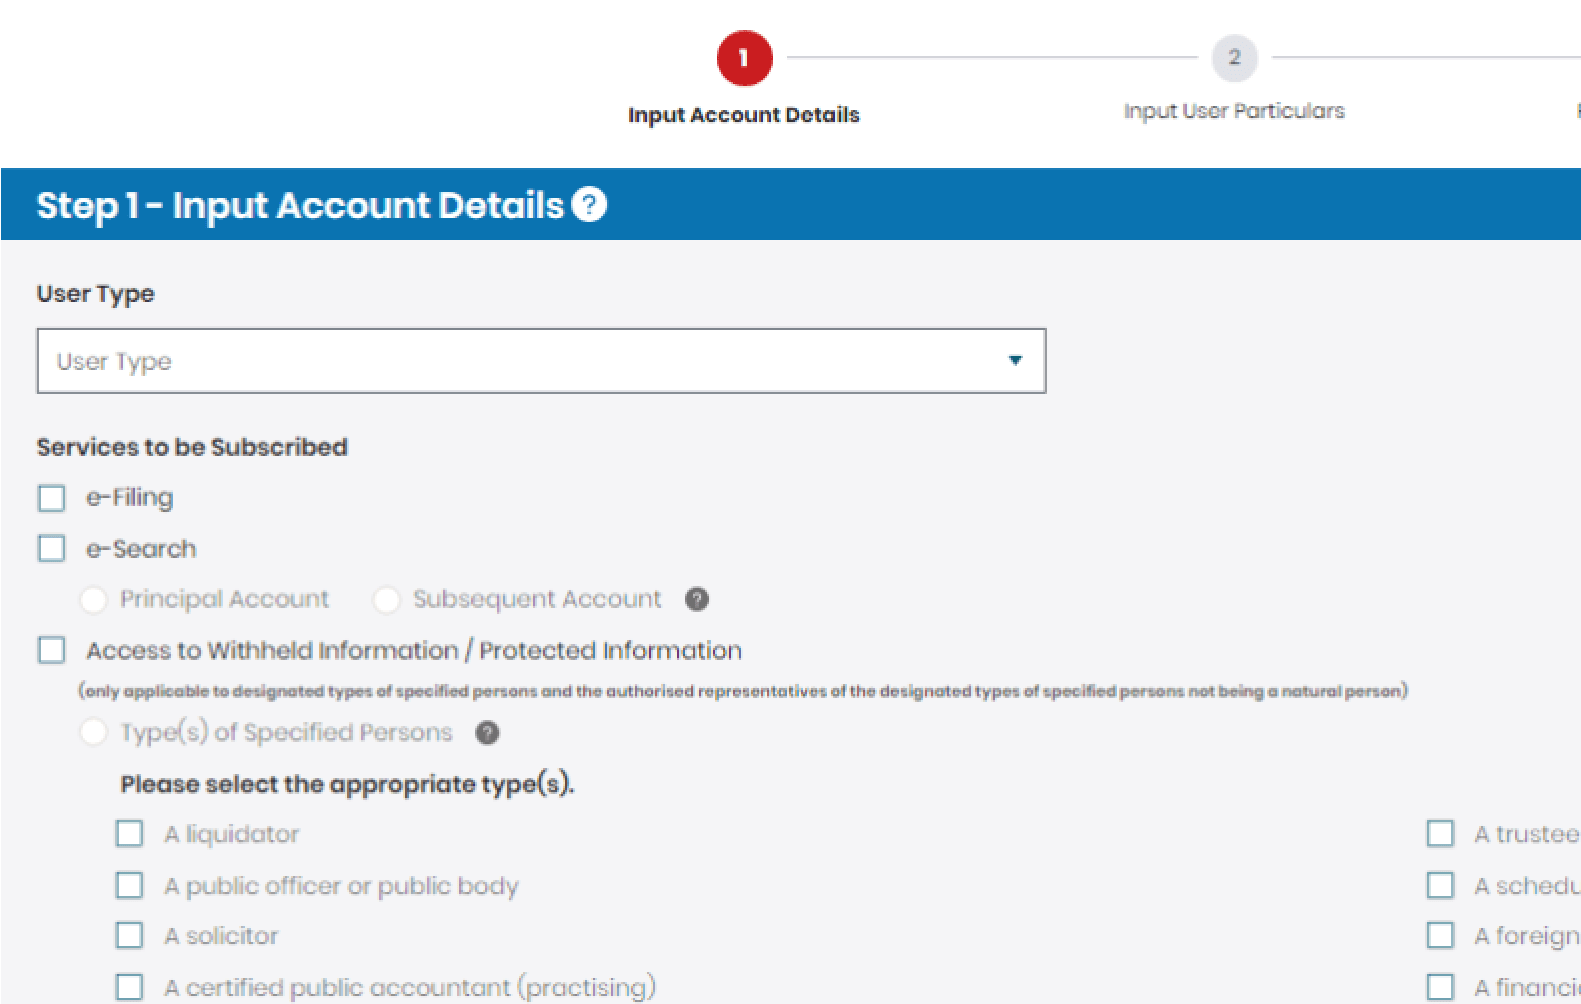Click help icon next to Subsequent Account

[697, 599]
